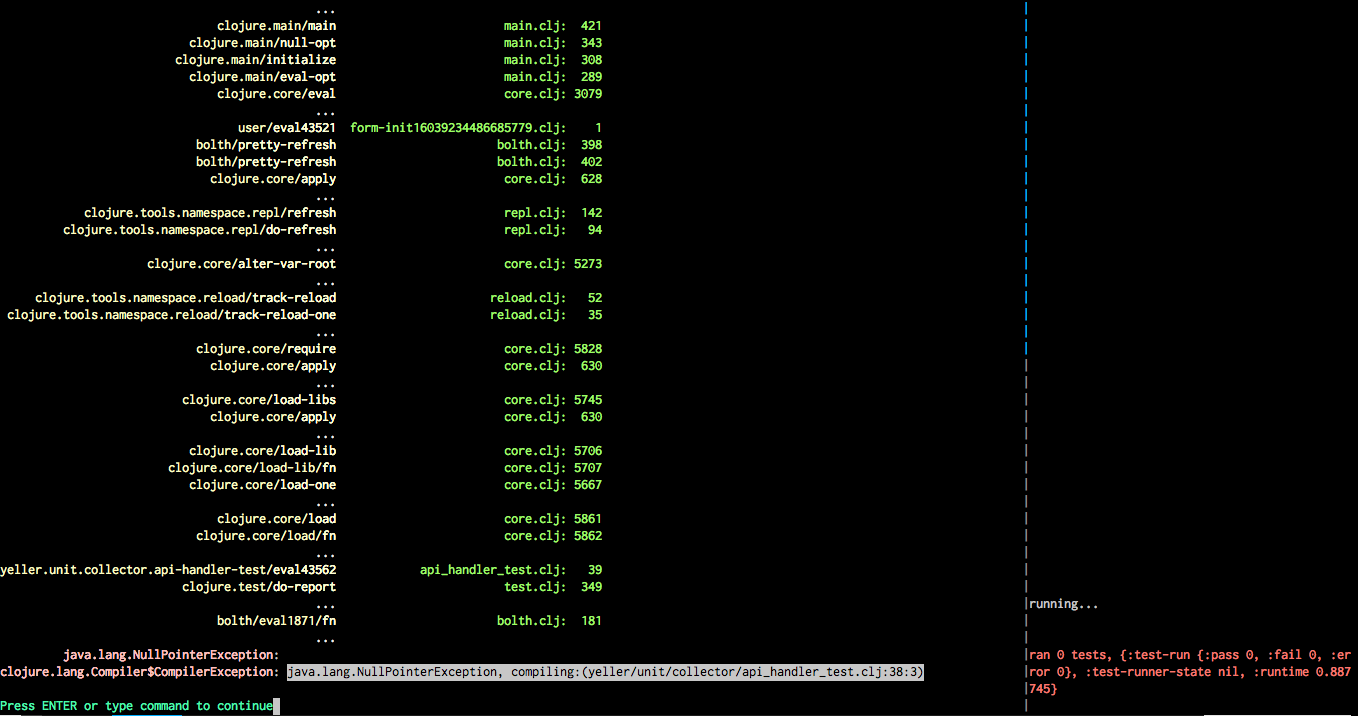This screenshot has height=716, width=1358.
Task: Click line number 5273 next to core.clj
Action: (587, 264)
